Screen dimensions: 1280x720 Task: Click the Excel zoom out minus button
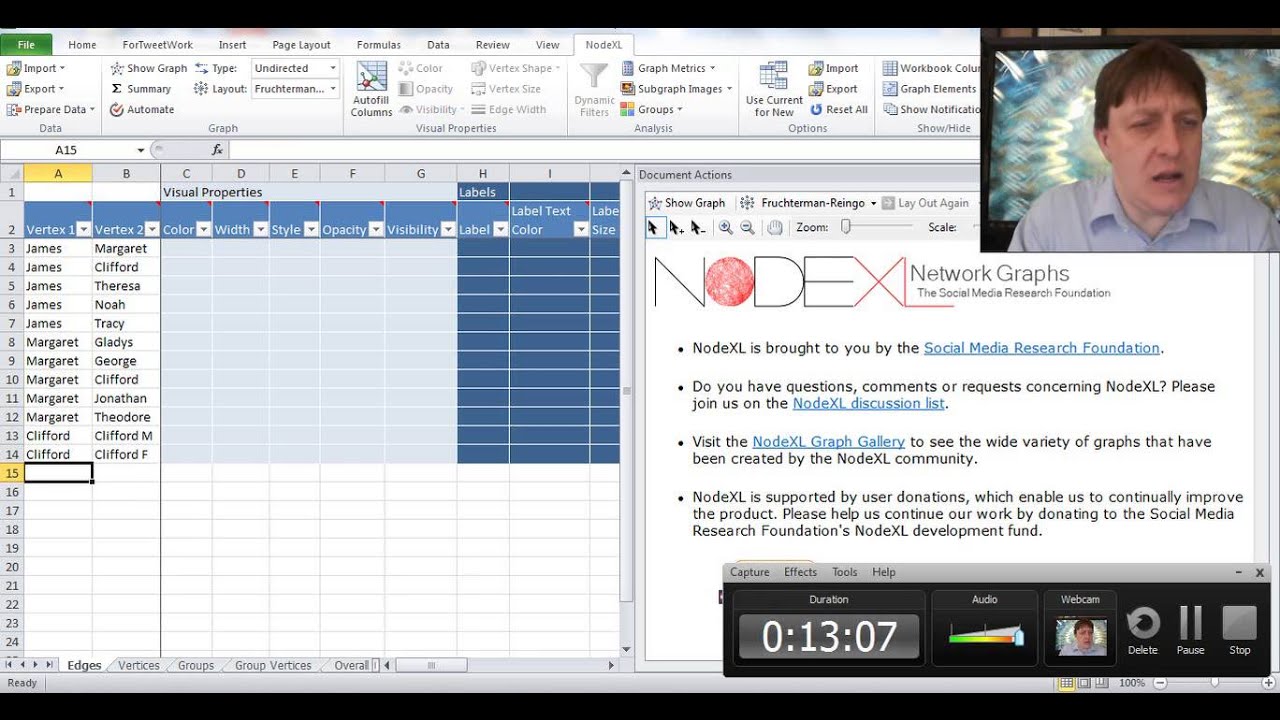click(1160, 683)
